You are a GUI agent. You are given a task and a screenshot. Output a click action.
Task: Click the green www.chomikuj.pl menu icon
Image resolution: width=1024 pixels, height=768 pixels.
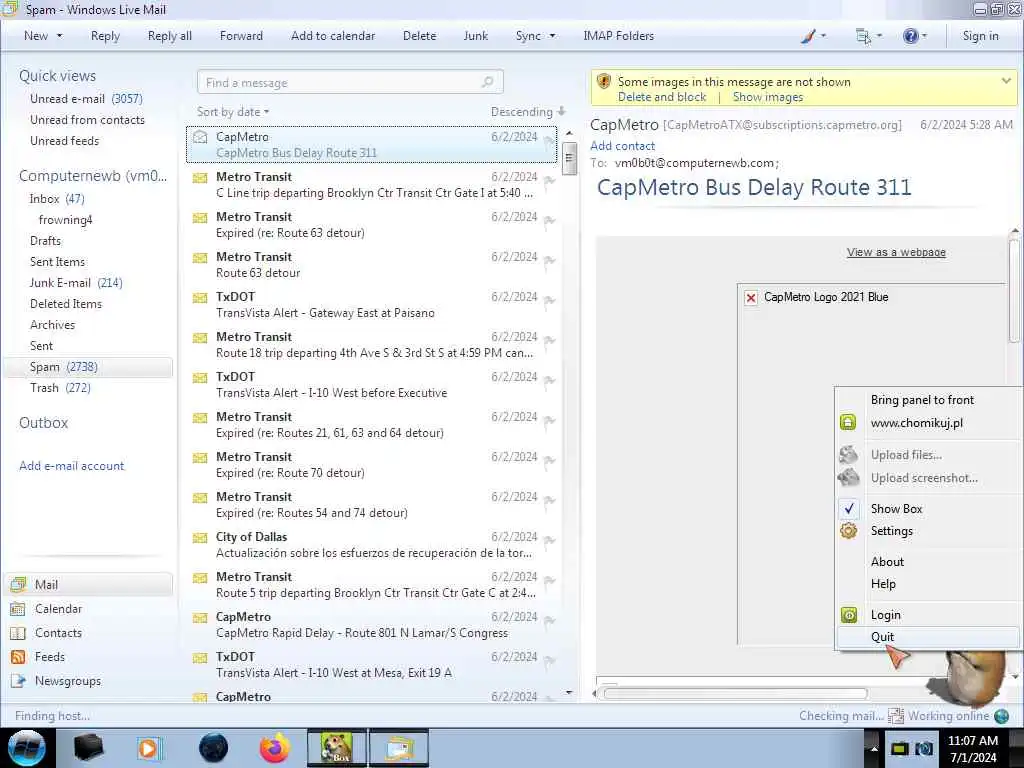[x=848, y=422]
